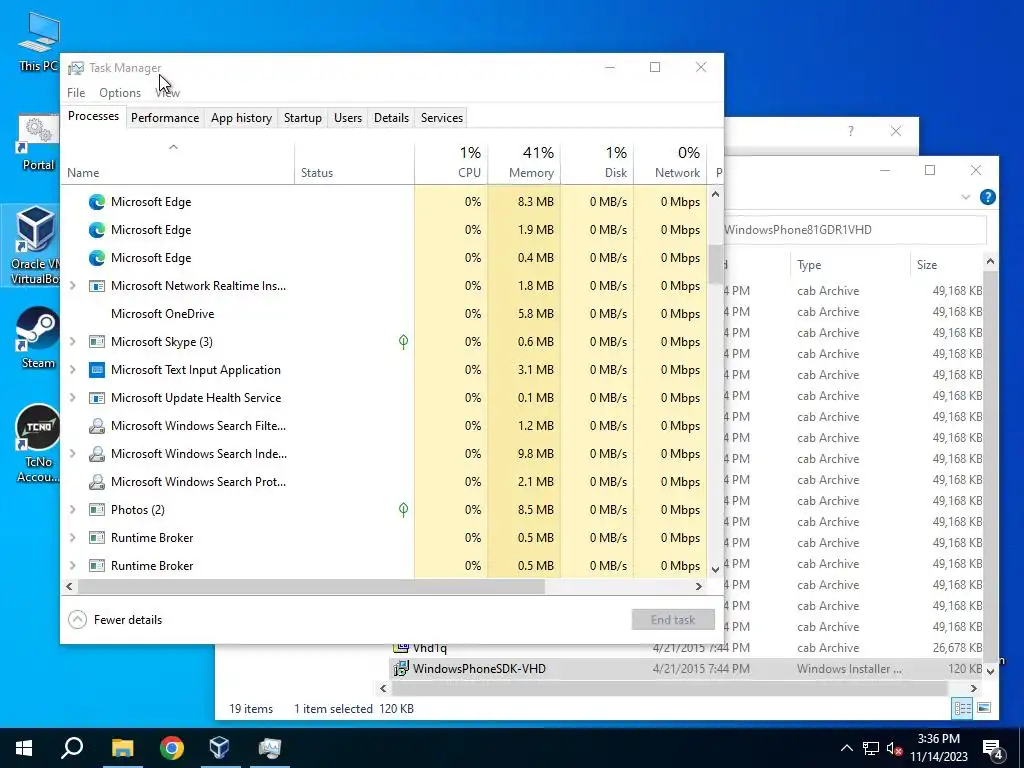Switch to VirtualBox in the taskbar
This screenshot has width=1024, height=768.
(219, 748)
